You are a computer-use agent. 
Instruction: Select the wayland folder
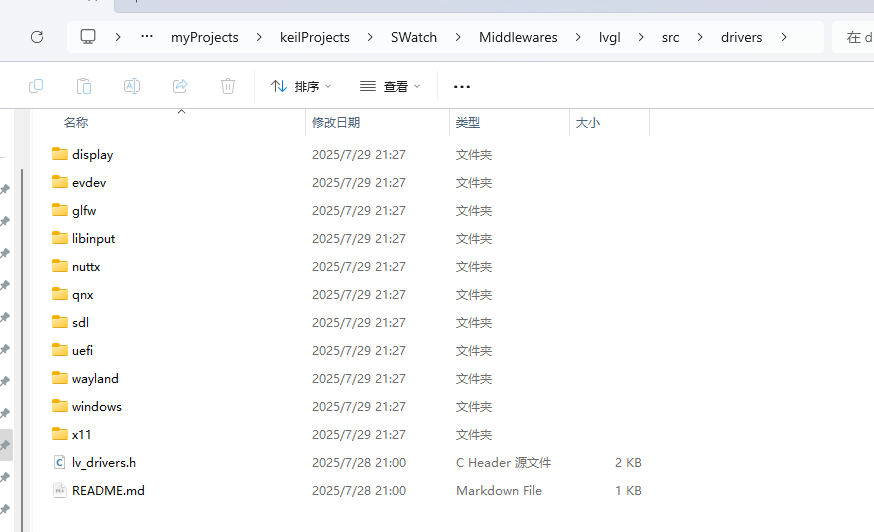tap(95, 379)
